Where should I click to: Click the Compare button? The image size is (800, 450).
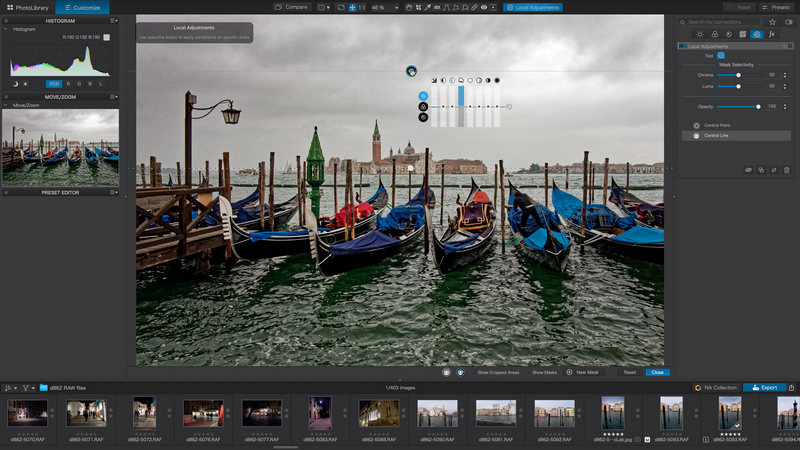tap(292, 7)
